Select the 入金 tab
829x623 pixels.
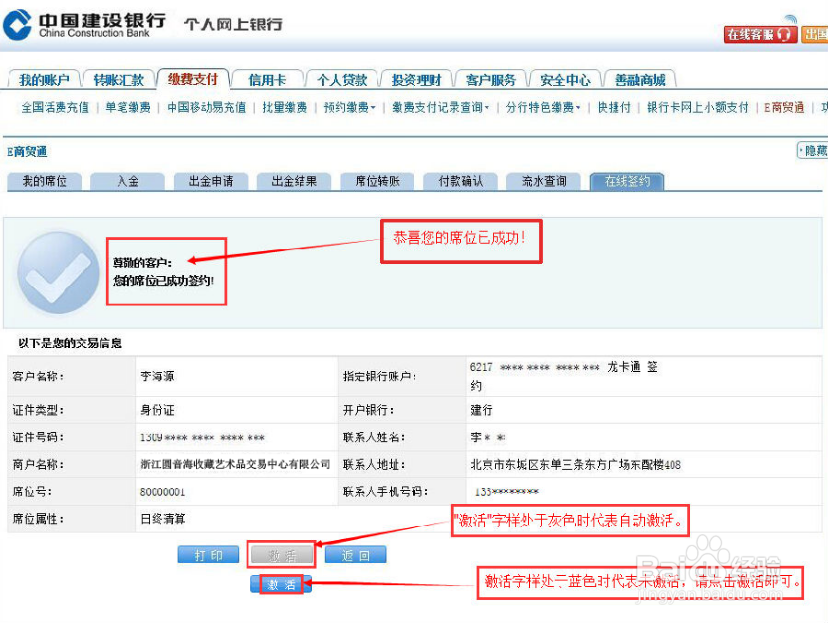point(127,181)
